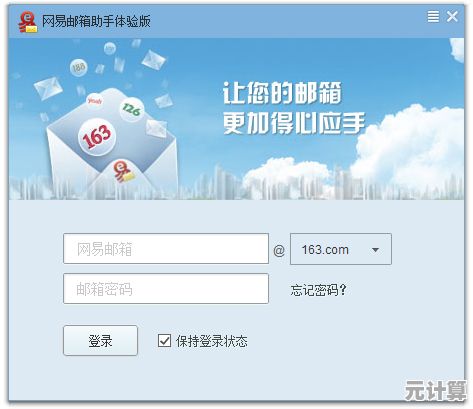Image resolution: width=473 pixels, height=409 pixels.
Task: Click the 网易邮箱助手体验版 window title
Action: pyautogui.click(x=96, y=21)
